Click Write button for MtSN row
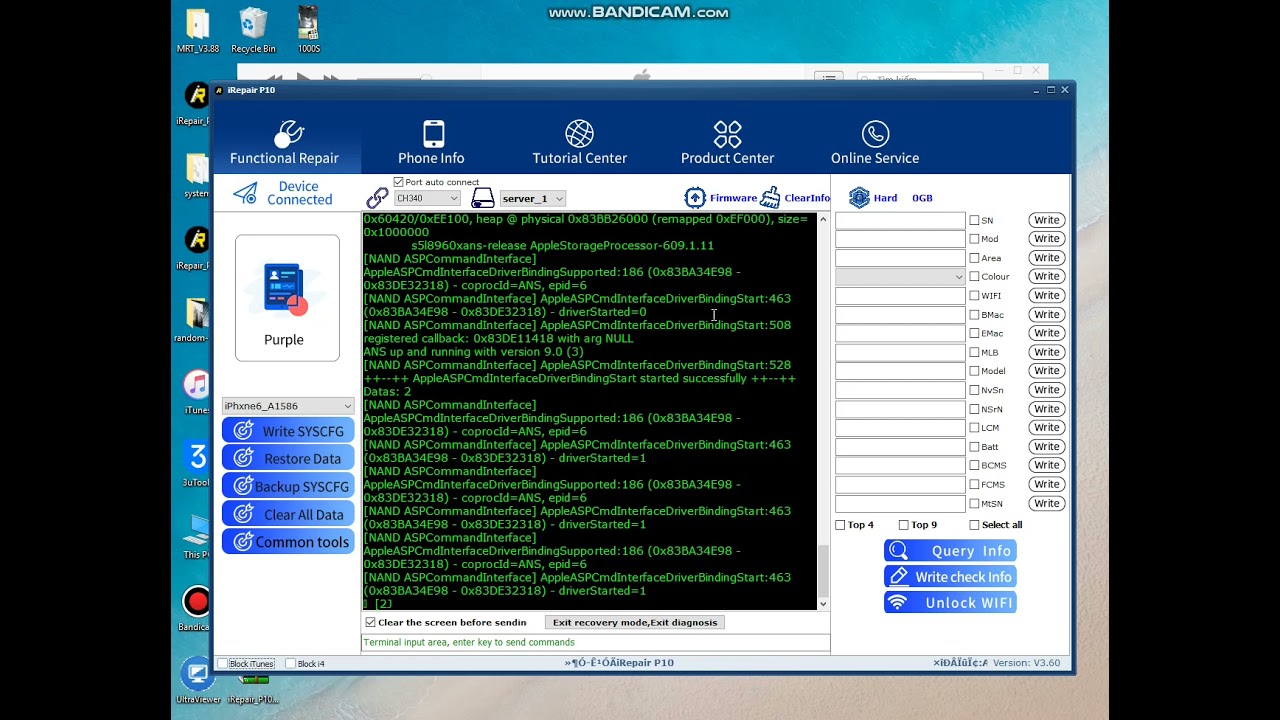 (1047, 503)
